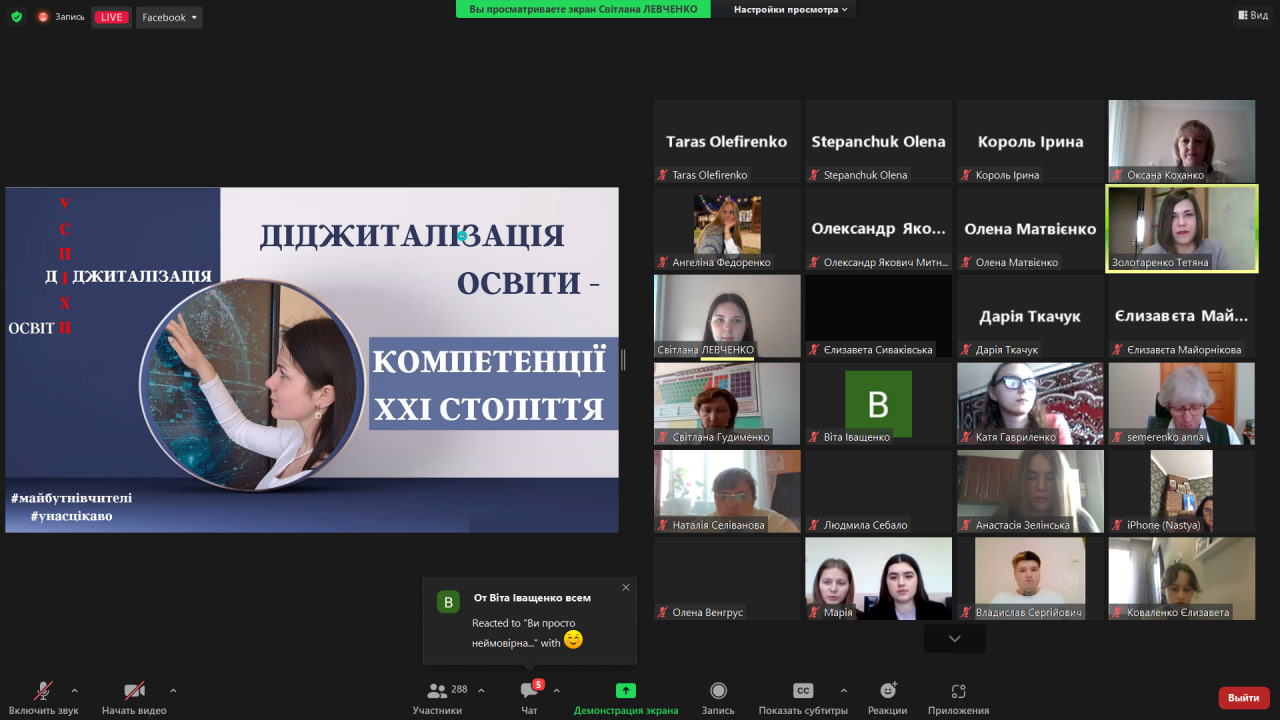Screen dimensions: 1280x720
Task: Open the Вид menu
Action: [1252, 15]
